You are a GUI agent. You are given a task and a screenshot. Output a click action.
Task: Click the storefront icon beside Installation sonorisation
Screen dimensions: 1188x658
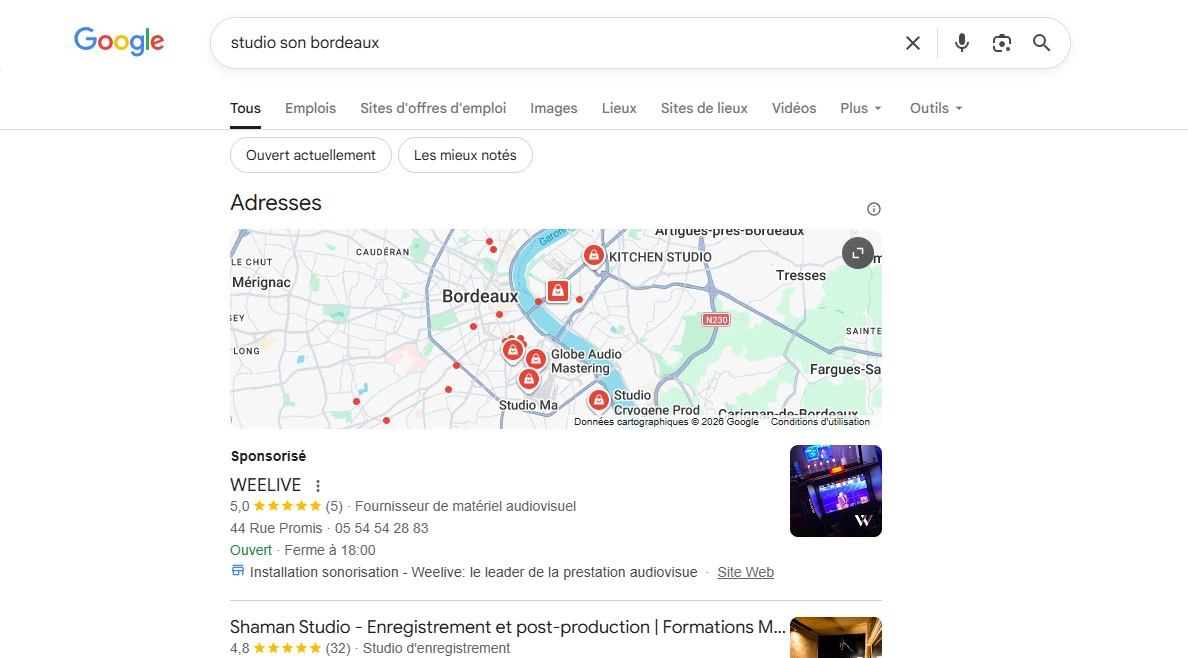point(238,571)
